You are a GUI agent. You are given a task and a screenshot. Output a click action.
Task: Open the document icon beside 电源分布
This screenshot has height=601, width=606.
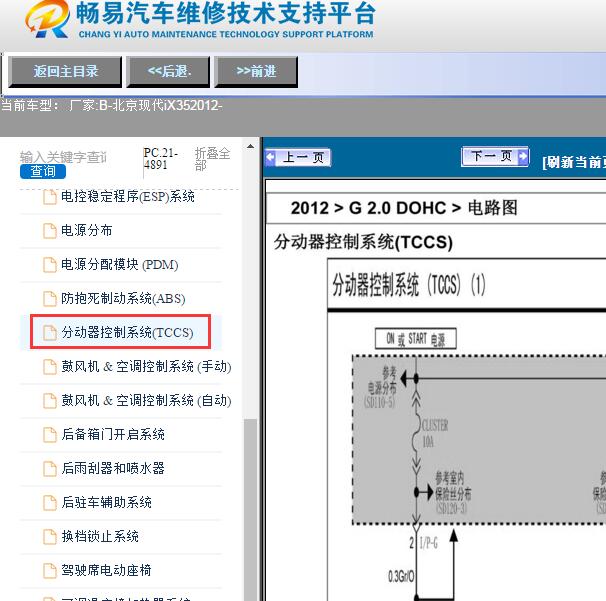49,231
